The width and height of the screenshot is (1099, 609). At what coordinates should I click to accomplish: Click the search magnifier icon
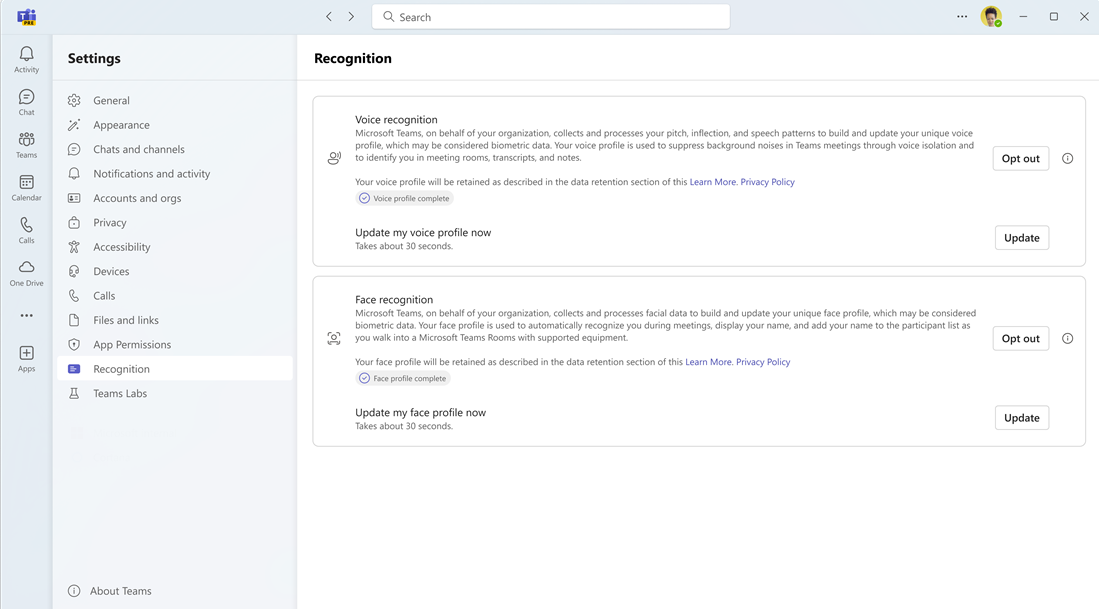point(388,17)
